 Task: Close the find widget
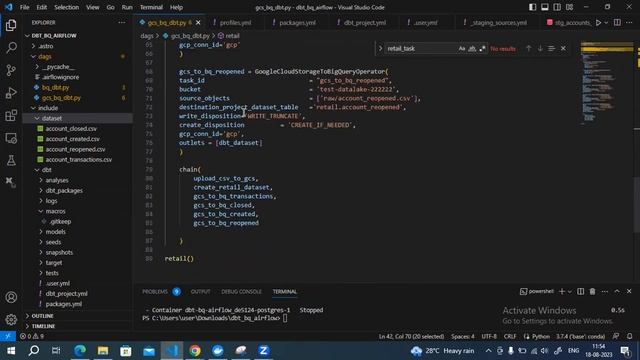[563, 49]
